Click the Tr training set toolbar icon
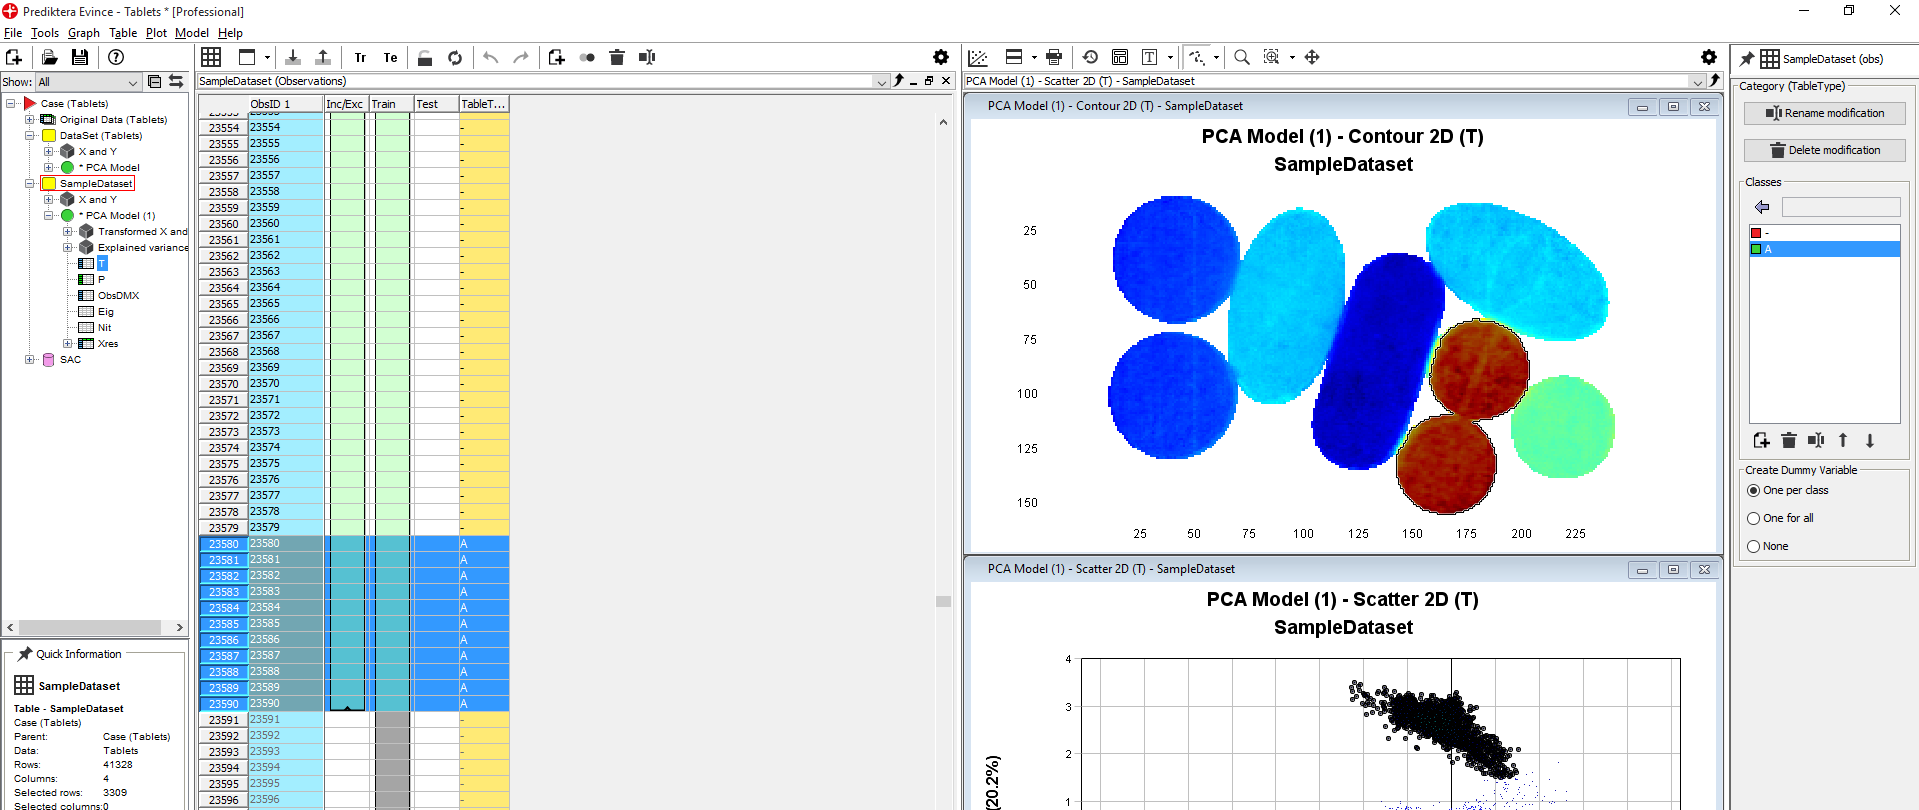Image resolution: width=1919 pixels, height=810 pixels. [360, 58]
